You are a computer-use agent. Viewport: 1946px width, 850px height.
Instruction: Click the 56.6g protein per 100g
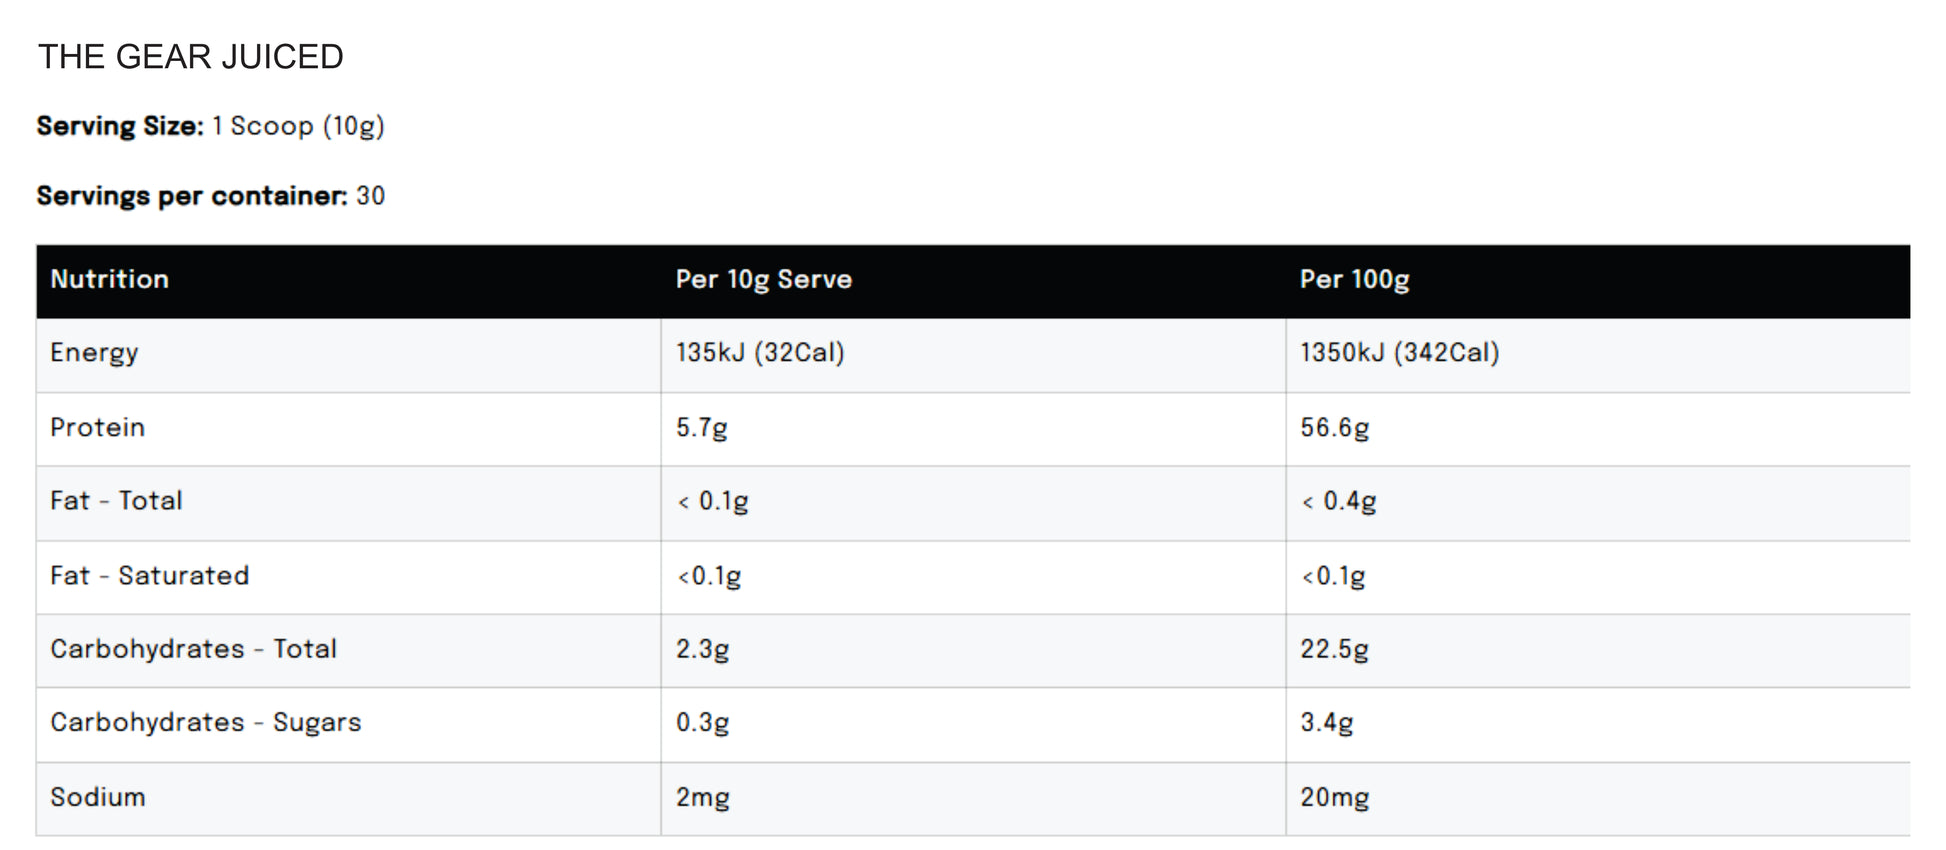[x=1335, y=428]
